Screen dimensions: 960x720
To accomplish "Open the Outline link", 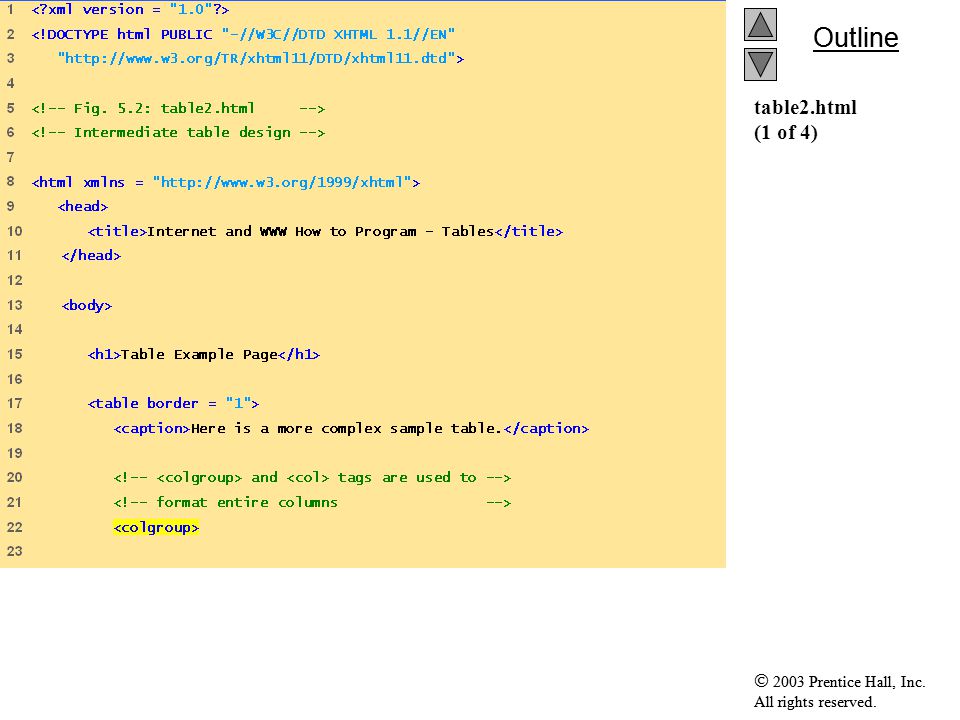I will [855, 38].
